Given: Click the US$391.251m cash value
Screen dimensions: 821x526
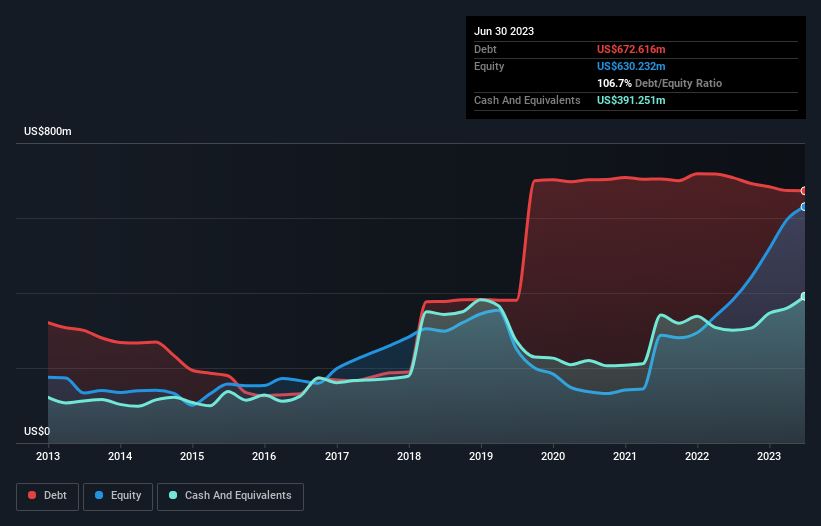Looking at the screenshot, I should pyautogui.click(x=631, y=100).
